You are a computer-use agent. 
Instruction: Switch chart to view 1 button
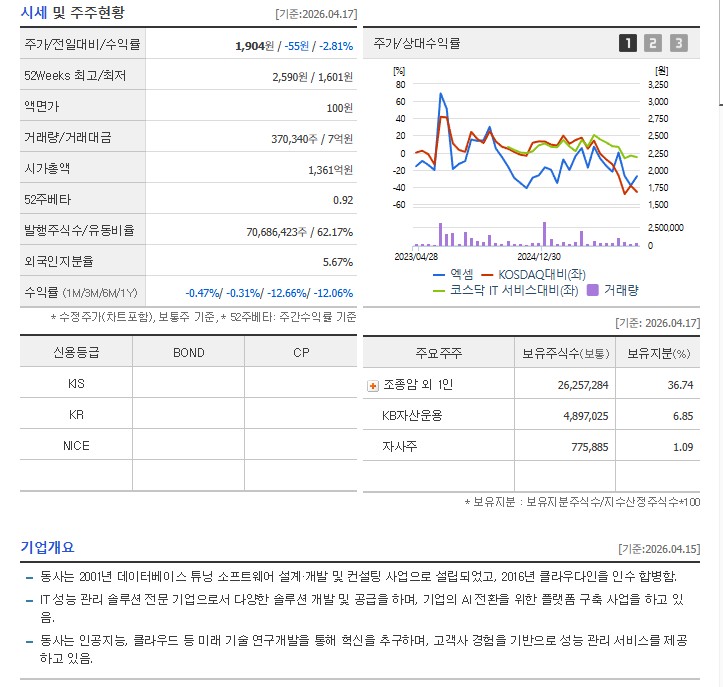click(628, 43)
